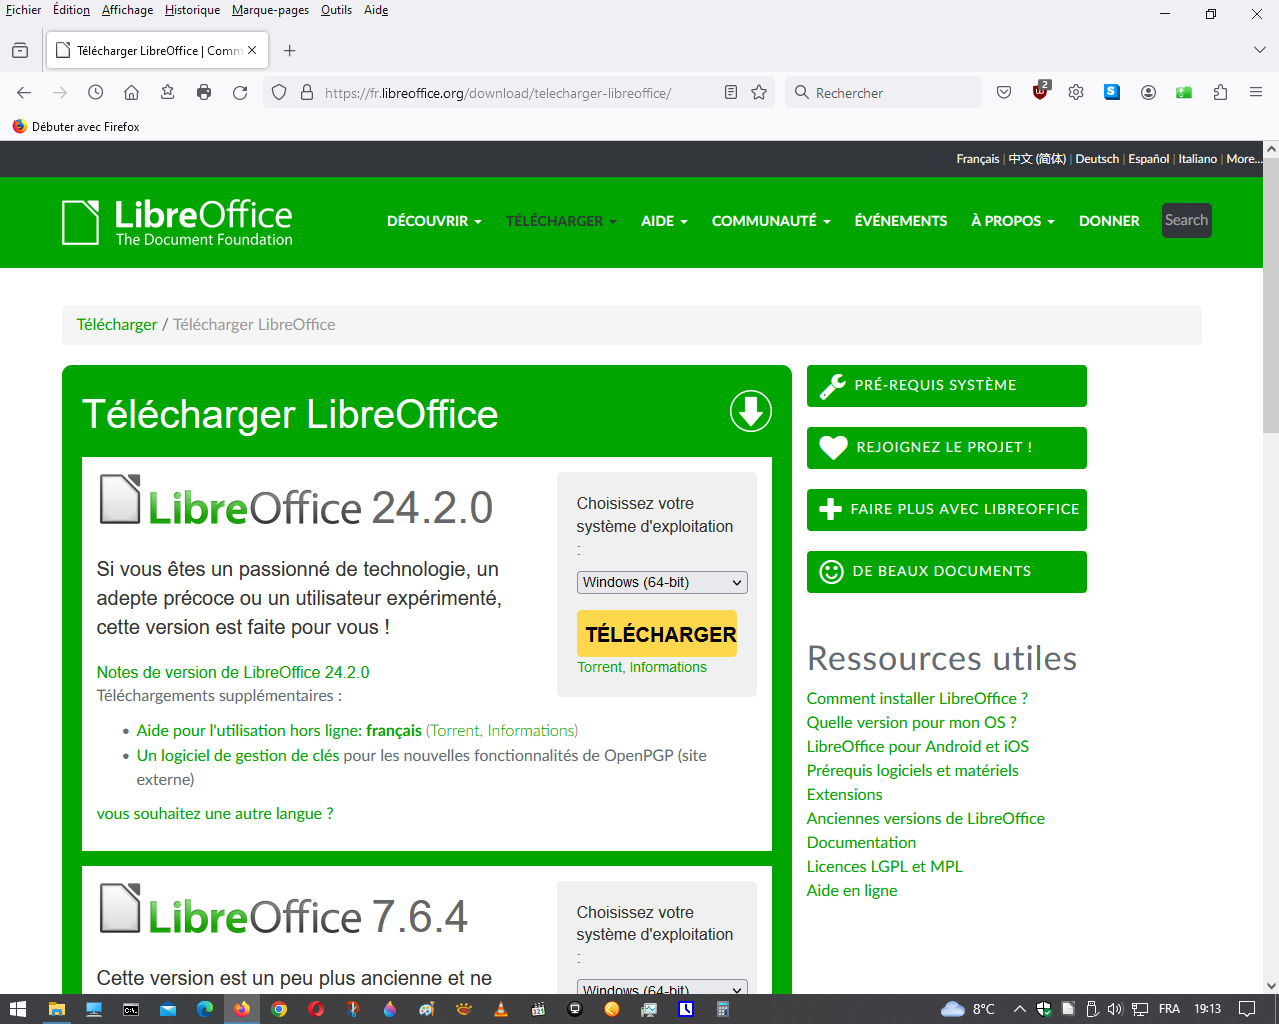Open the history clock icon in toolbar

point(95,92)
